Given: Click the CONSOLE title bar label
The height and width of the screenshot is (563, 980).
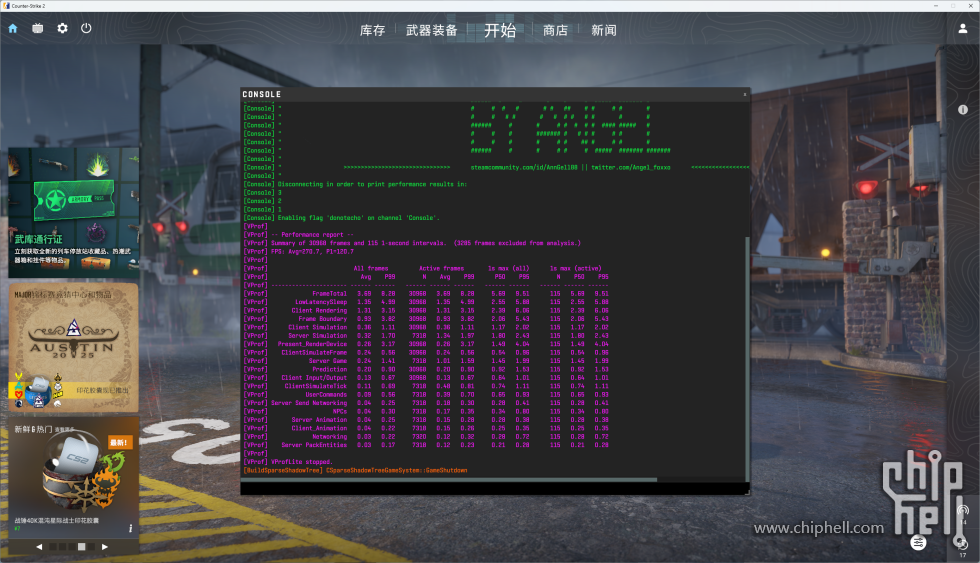Looking at the screenshot, I should click(261, 94).
